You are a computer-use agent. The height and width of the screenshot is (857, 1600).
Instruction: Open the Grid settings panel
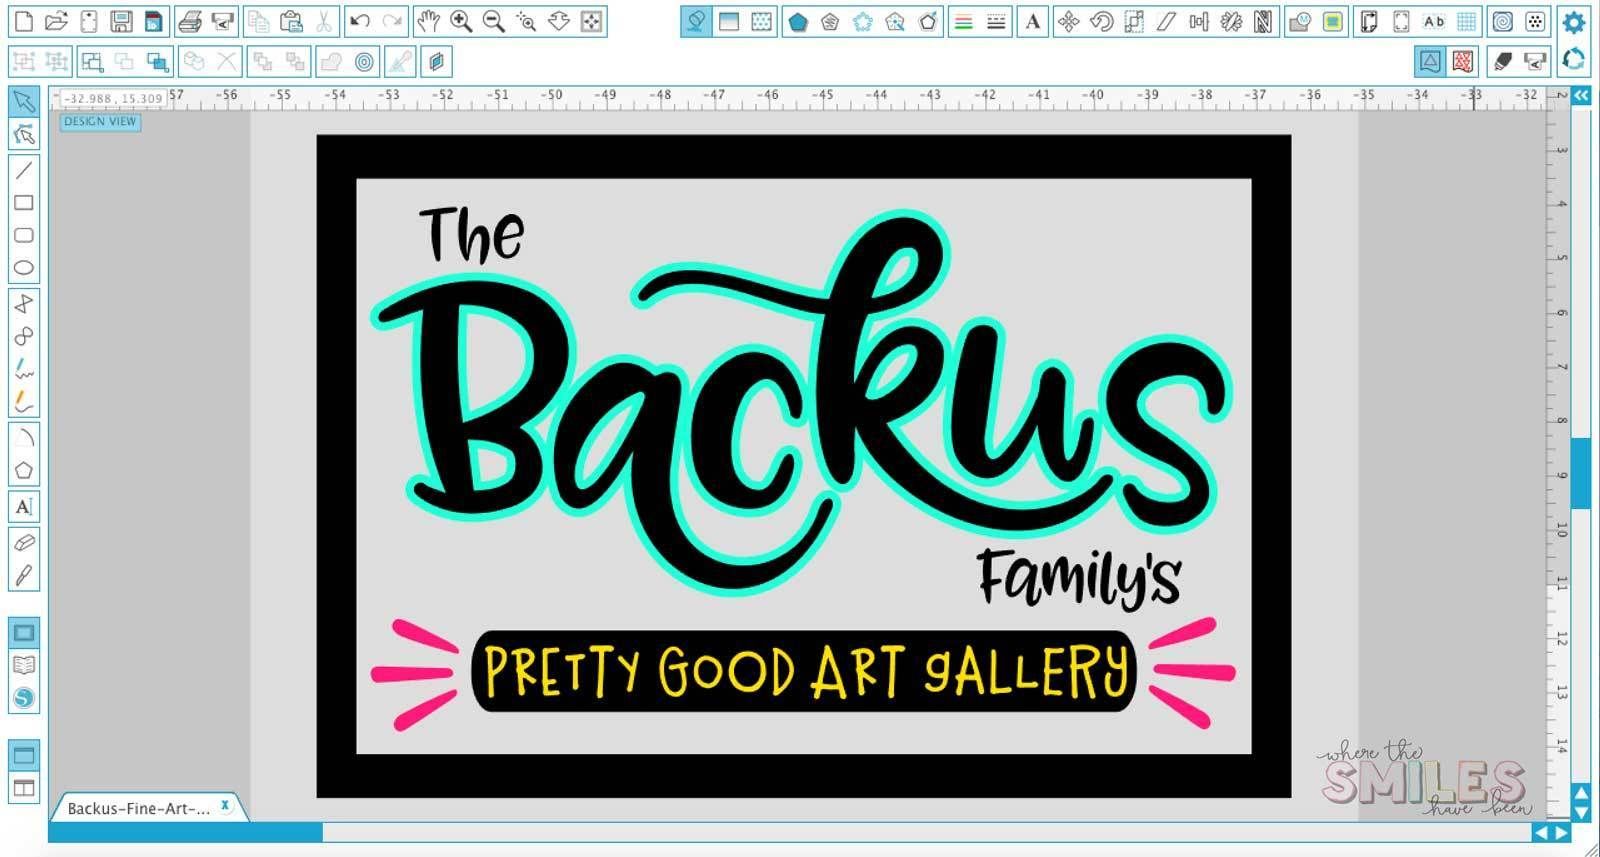(1466, 21)
